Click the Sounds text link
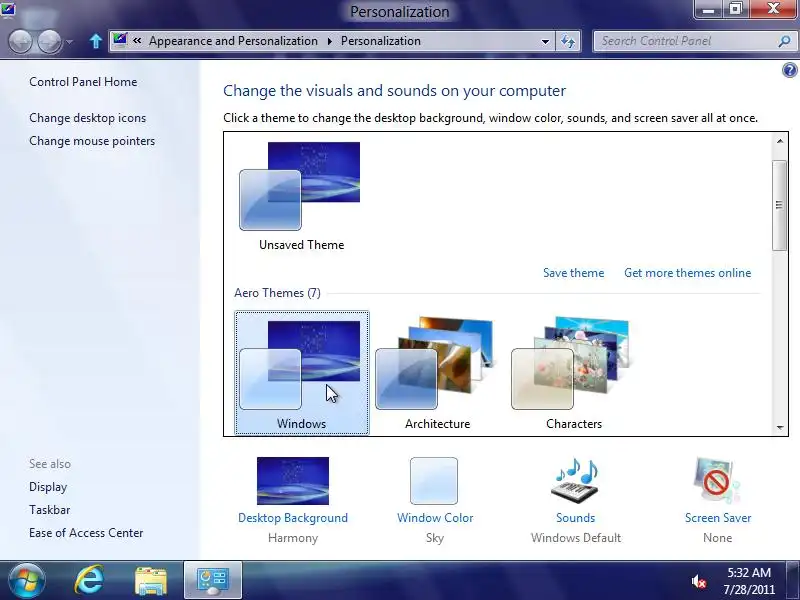Viewport: 800px width, 600px height. click(576, 518)
